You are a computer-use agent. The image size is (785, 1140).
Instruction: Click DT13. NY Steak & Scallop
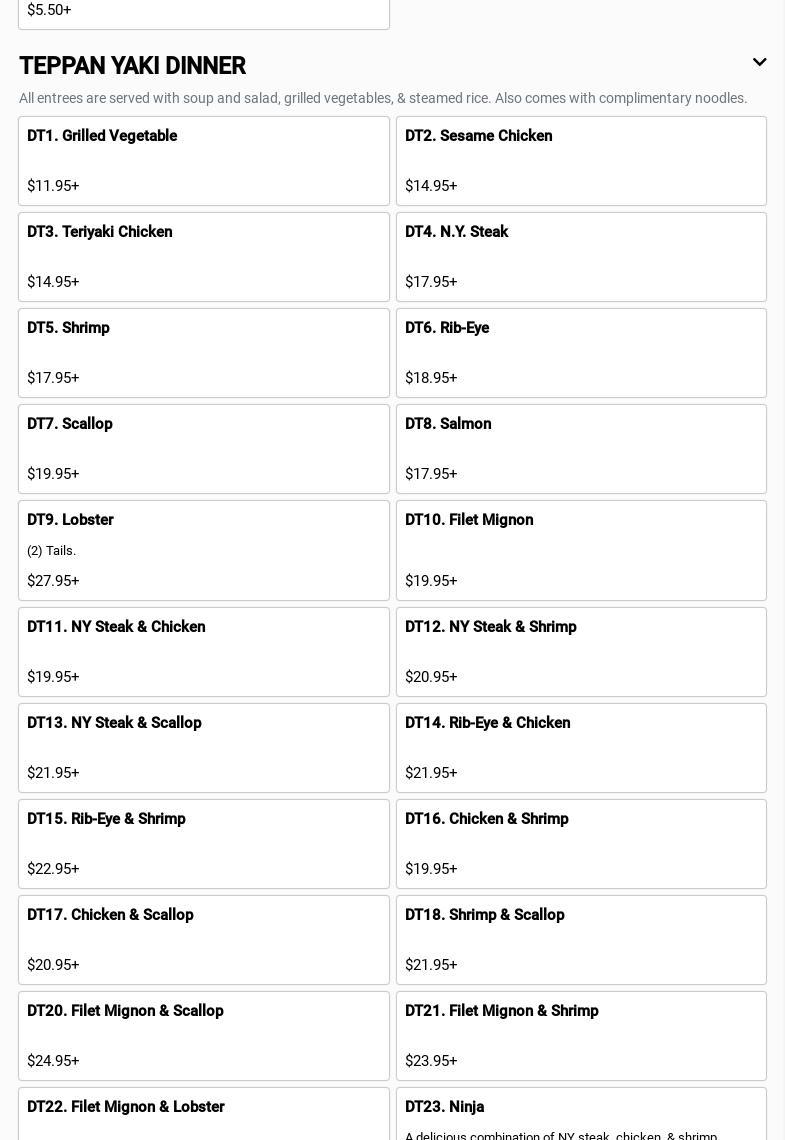203,748
